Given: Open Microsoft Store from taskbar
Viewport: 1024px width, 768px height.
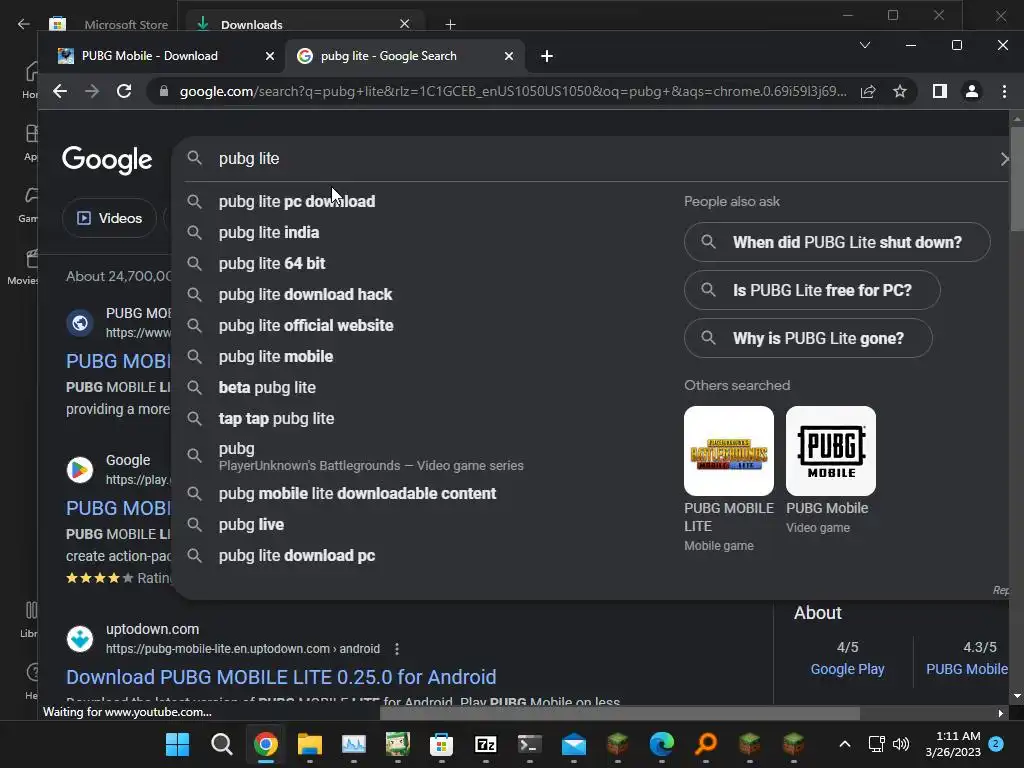Looking at the screenshot, I should tap(441, 744).
